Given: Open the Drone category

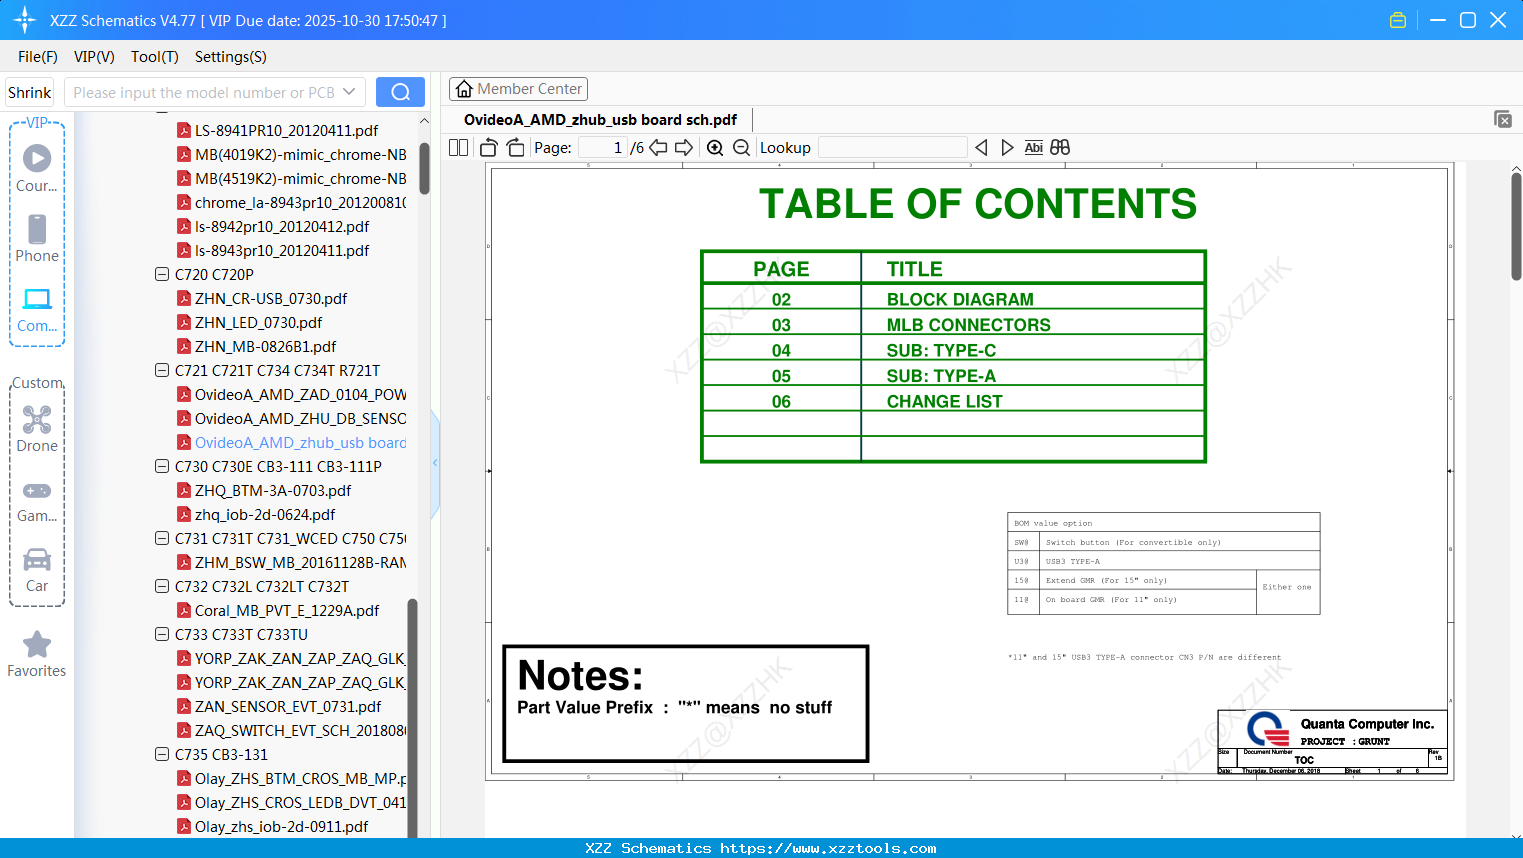Looking at the screenshot, I should (x=37, y=429).
